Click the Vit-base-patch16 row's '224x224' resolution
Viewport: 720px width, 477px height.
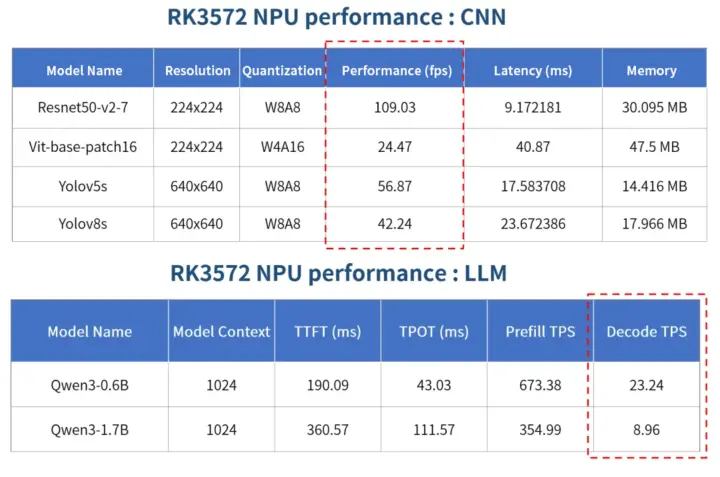click(197, 147)
